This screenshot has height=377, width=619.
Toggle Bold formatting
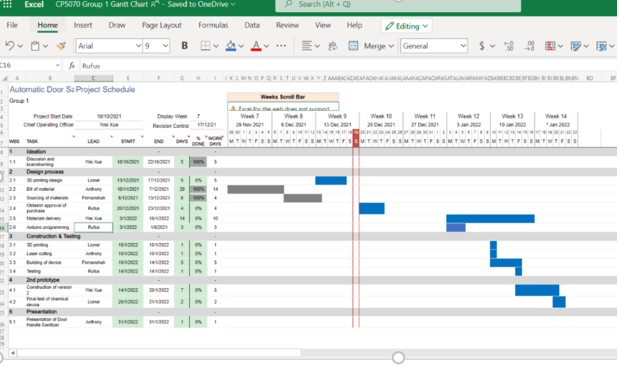tap(184, 46)
